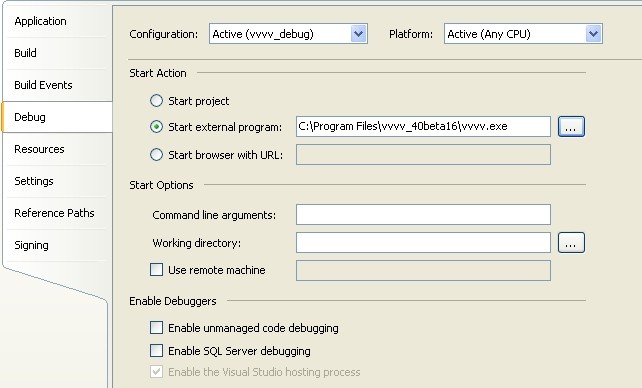Browse for working directory
The width and height of the screenshot is (642, 388).
(571, 243)
